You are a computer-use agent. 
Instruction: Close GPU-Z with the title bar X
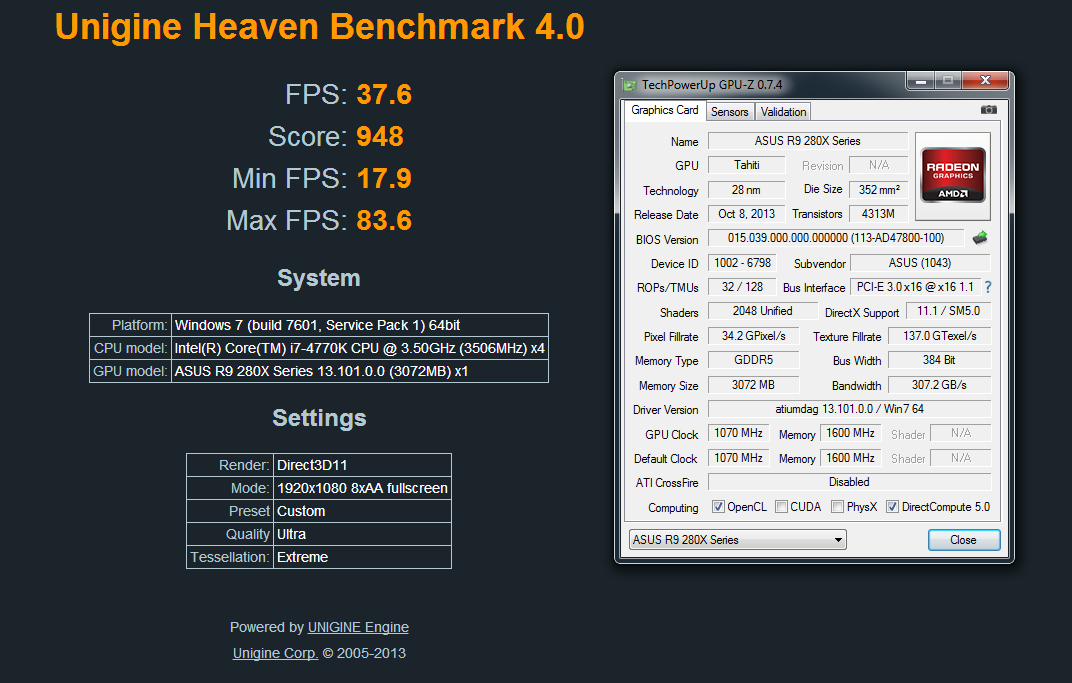pyautogui.click(x=985, y=81)
